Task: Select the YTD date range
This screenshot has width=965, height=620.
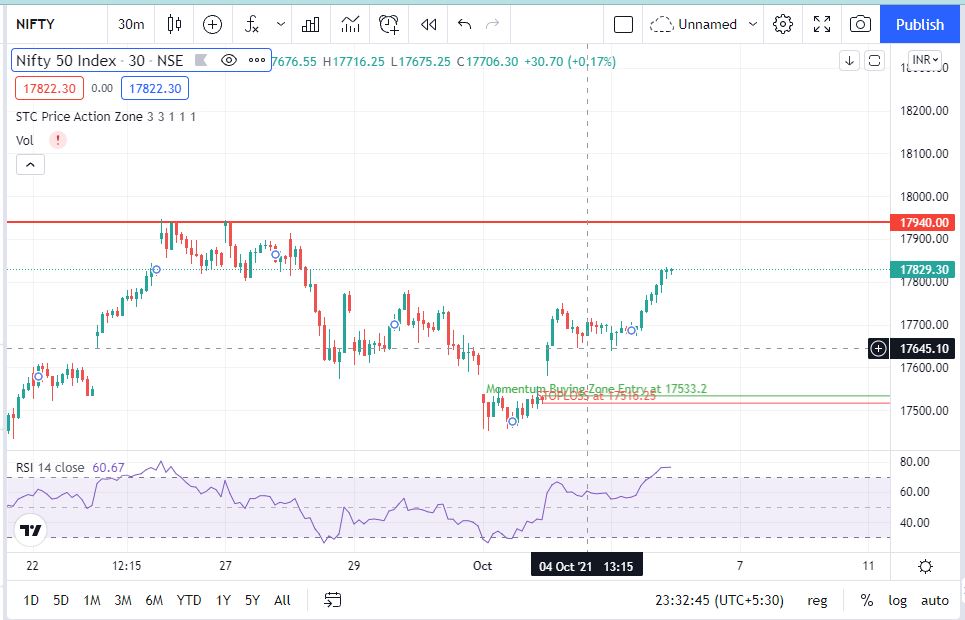Action: click(x=188, y=600)
